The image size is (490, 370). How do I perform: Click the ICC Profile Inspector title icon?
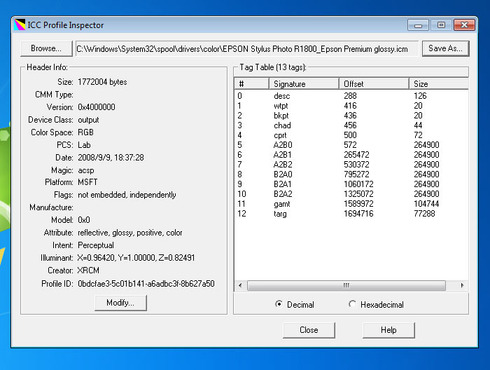pos(20,25)
